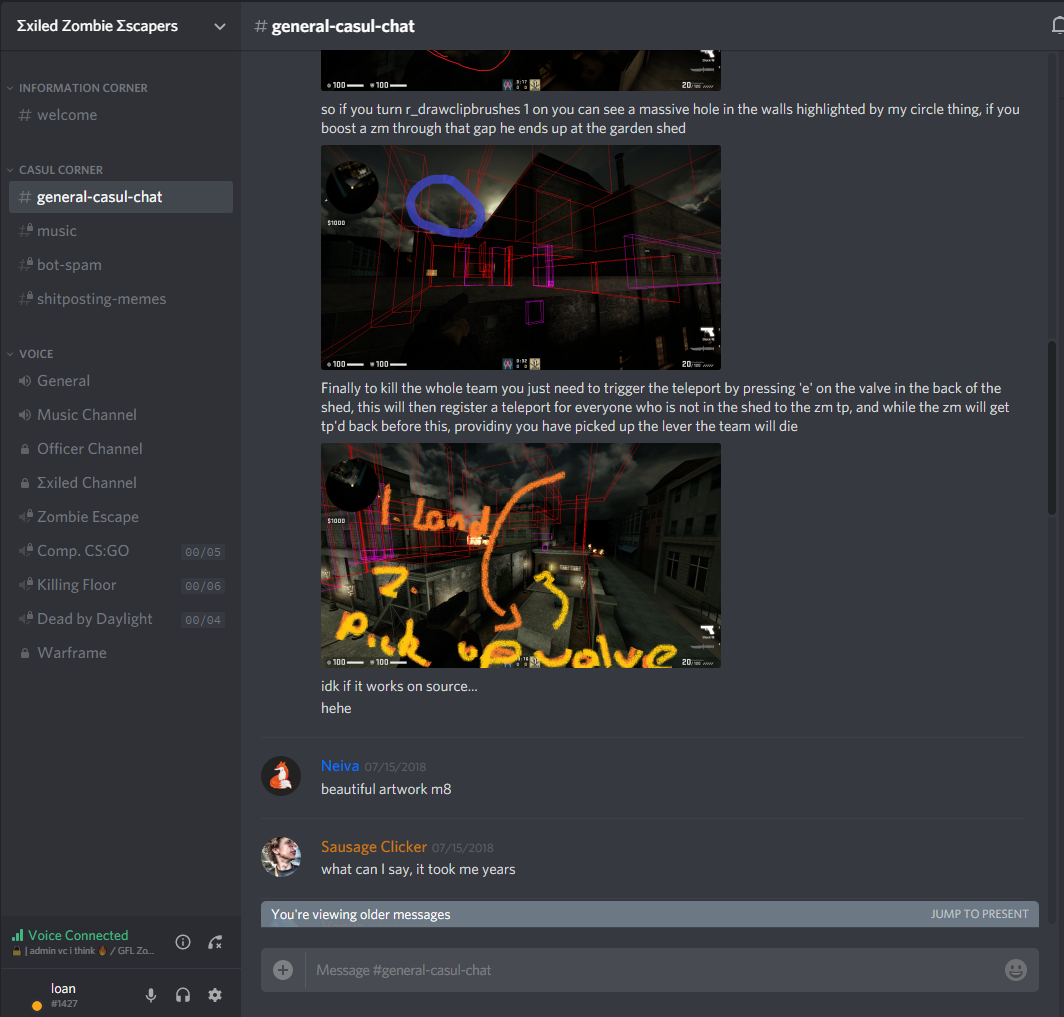Toggle headphones deafen
This screenshot has height=1017, width=1064.
183,995
